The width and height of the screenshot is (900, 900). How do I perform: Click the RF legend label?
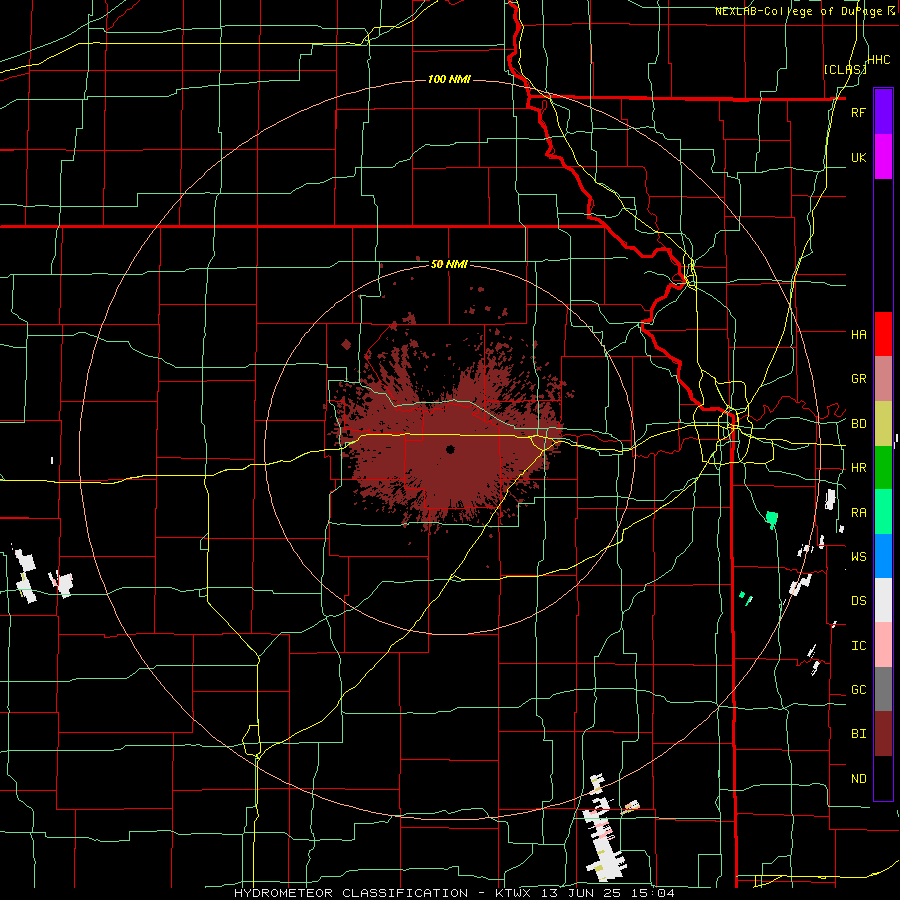[x=858, y=112]
